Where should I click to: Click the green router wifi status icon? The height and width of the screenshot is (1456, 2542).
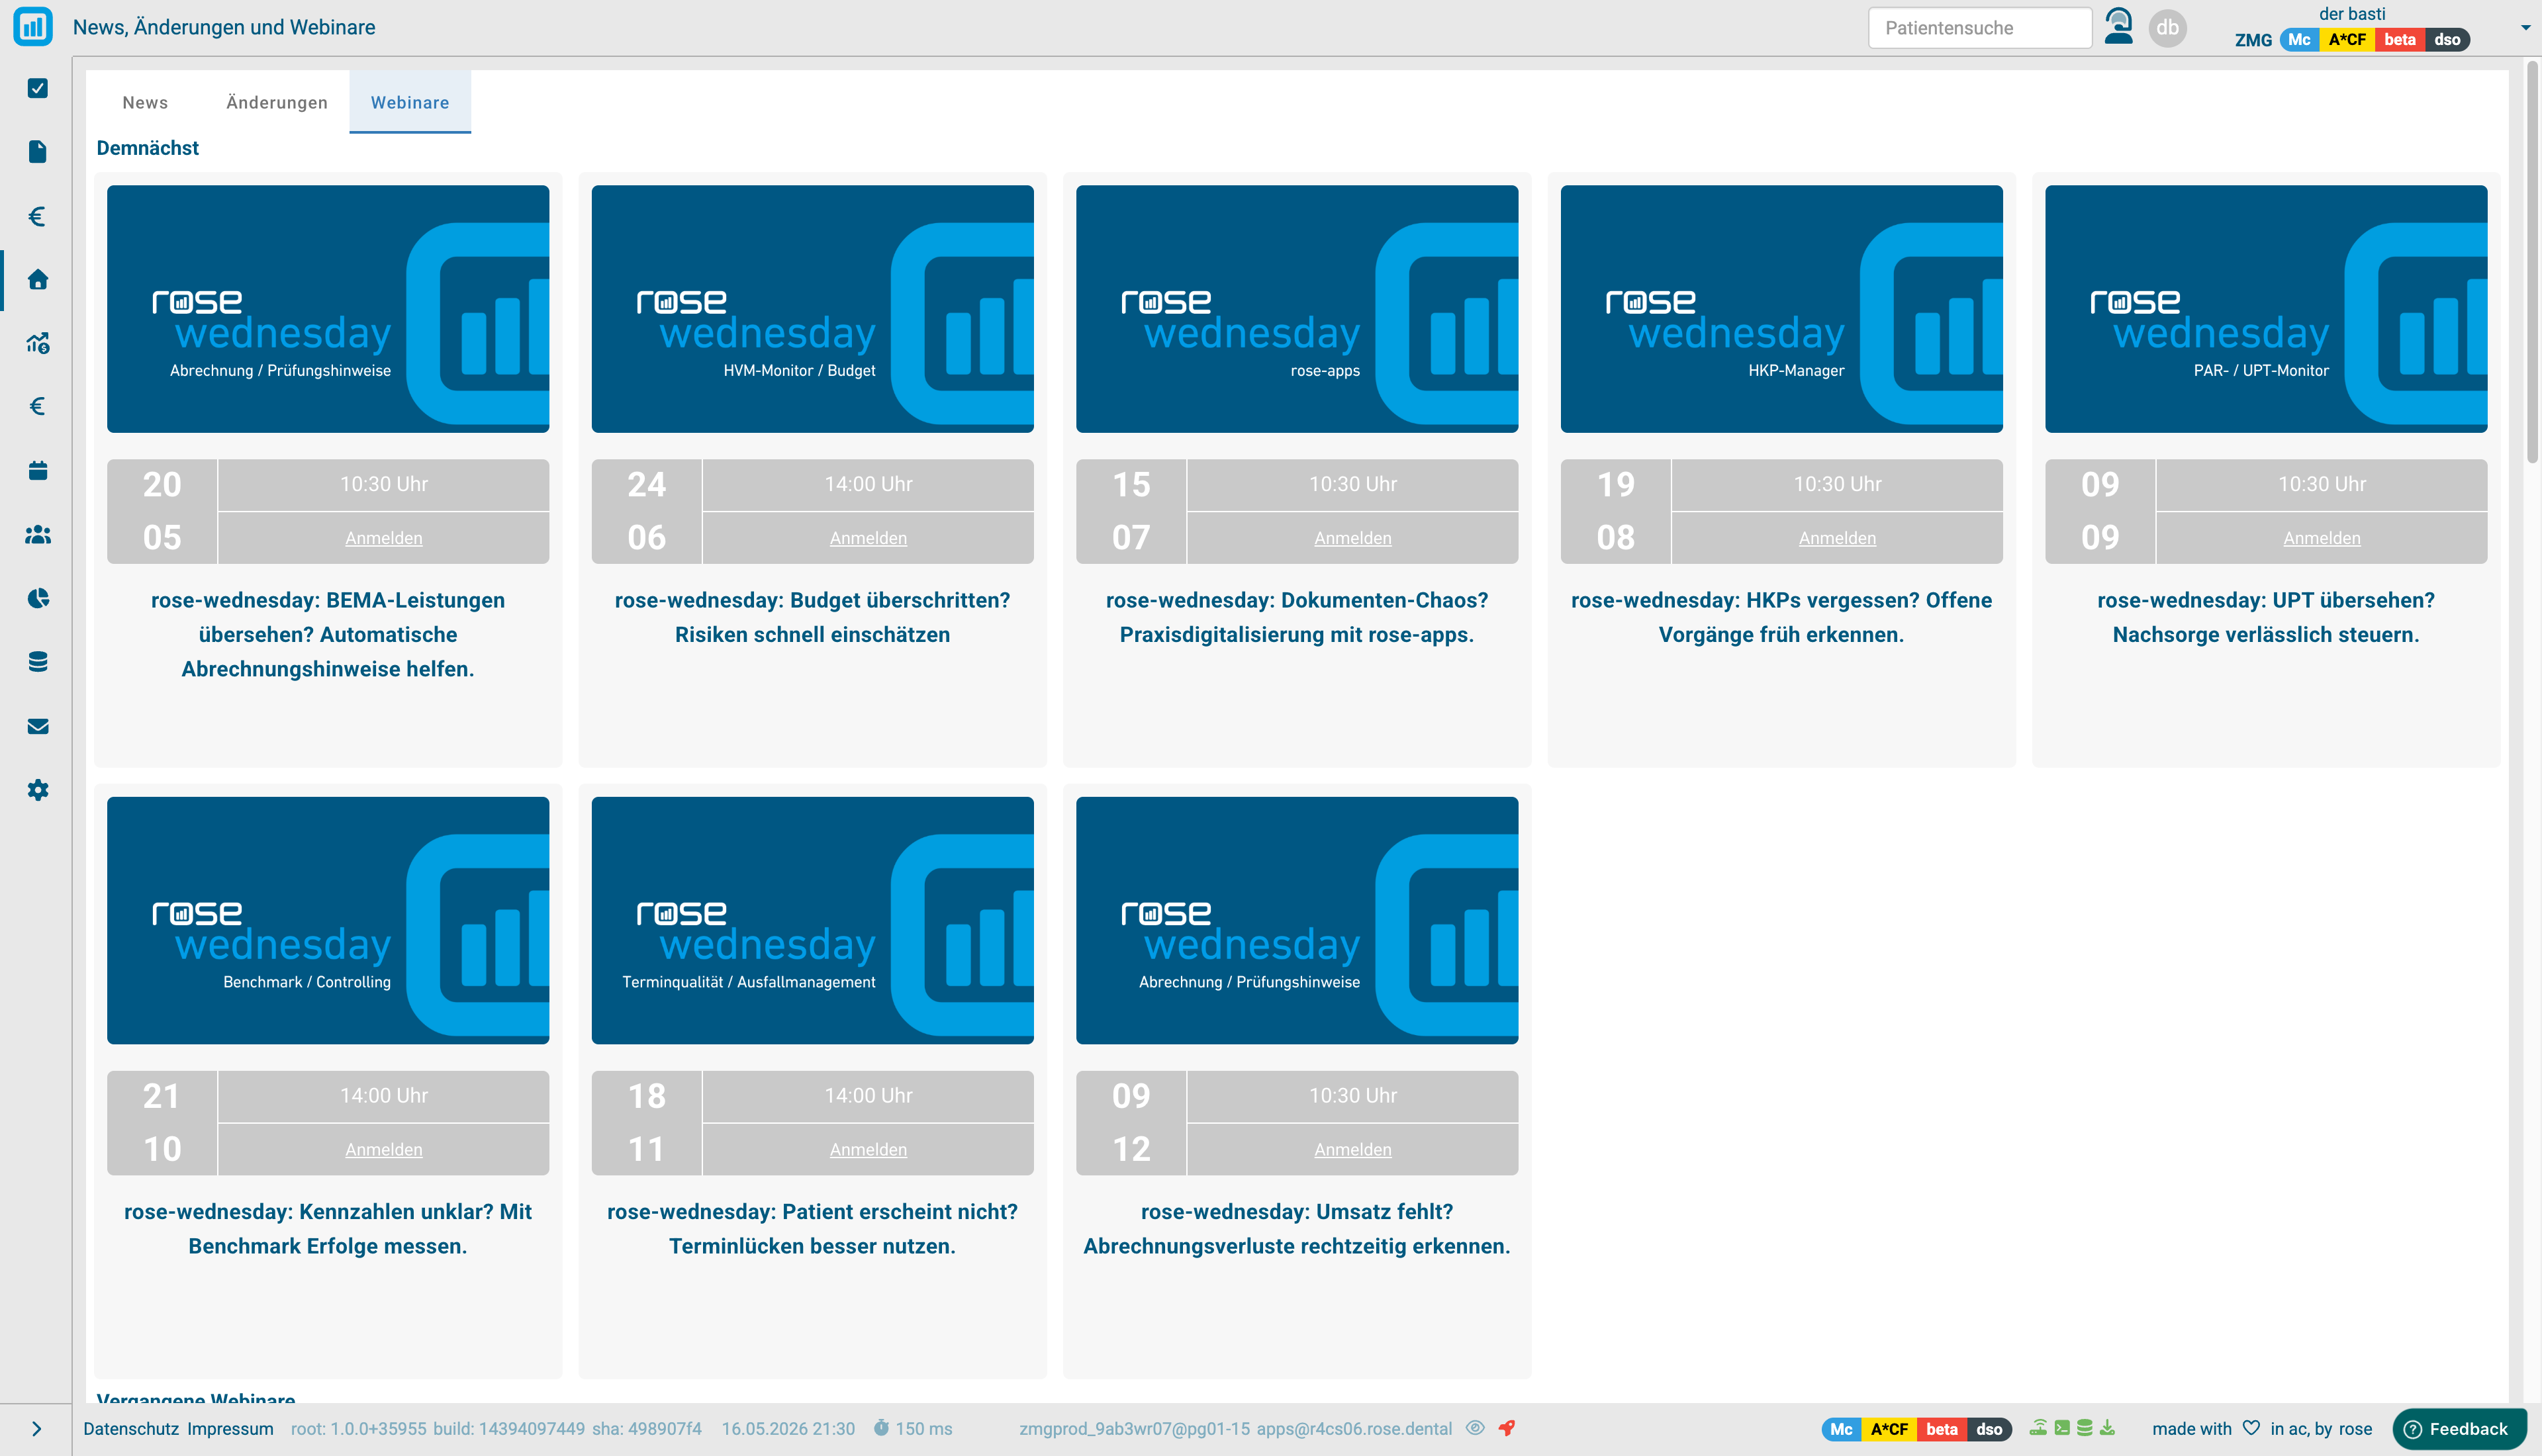2038,1428
